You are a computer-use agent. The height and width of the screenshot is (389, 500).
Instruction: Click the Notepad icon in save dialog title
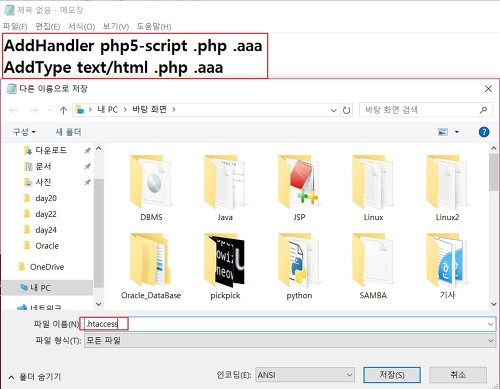pyautogui.click(x=12, y=89)
